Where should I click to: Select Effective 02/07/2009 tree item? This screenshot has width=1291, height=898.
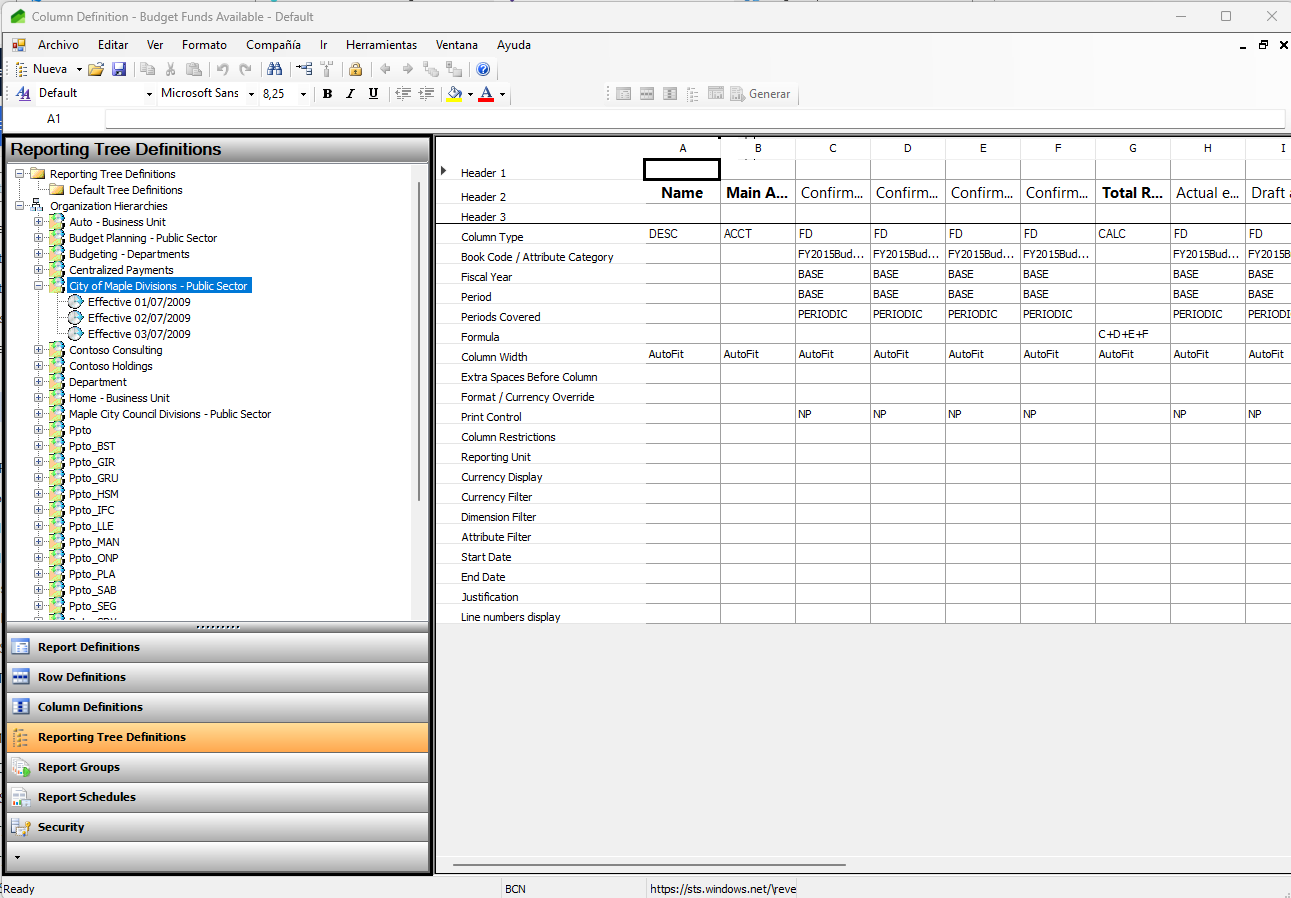[139, 318]
